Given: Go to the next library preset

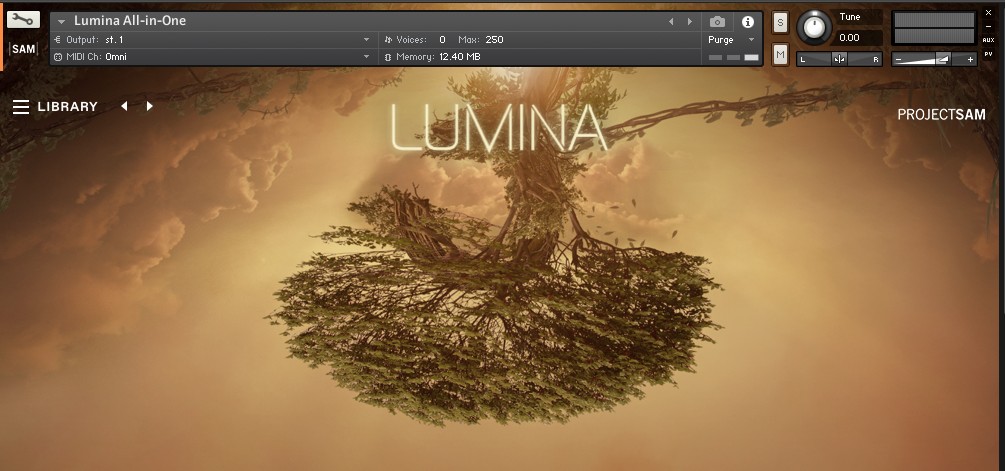Looking at the screenshot, I should (149, 106).
